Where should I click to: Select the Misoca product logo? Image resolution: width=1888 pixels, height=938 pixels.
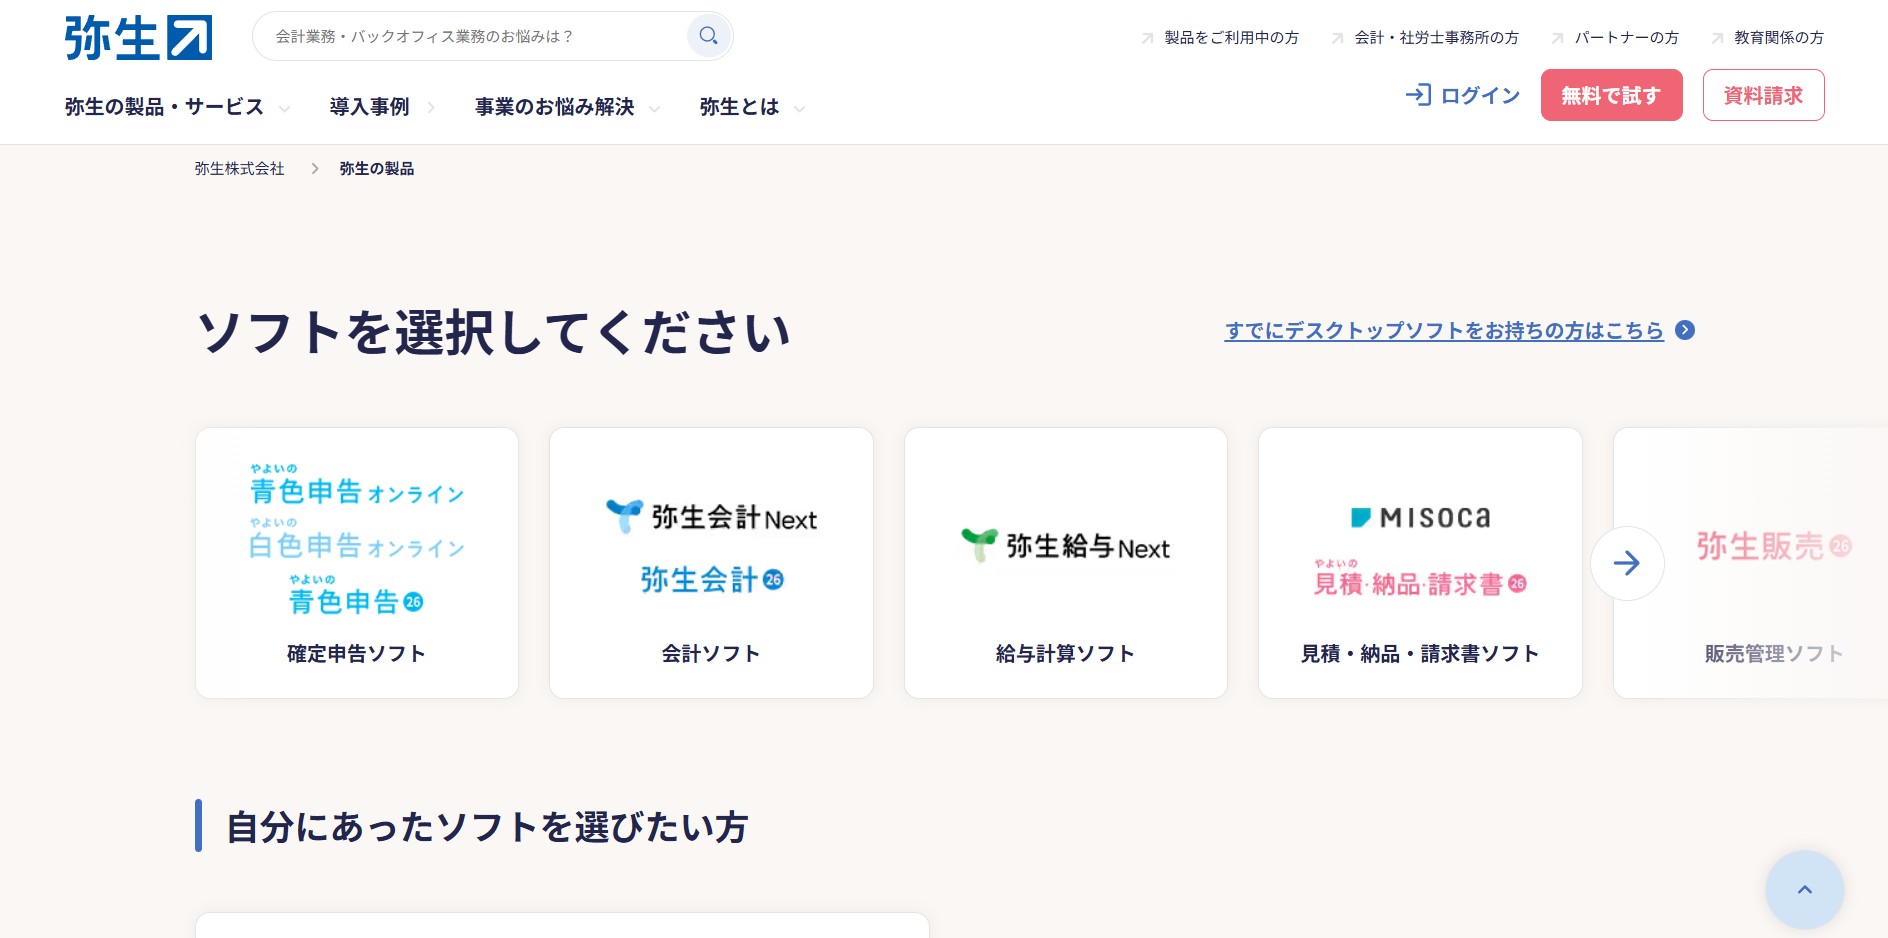(x=1420, y=517)
